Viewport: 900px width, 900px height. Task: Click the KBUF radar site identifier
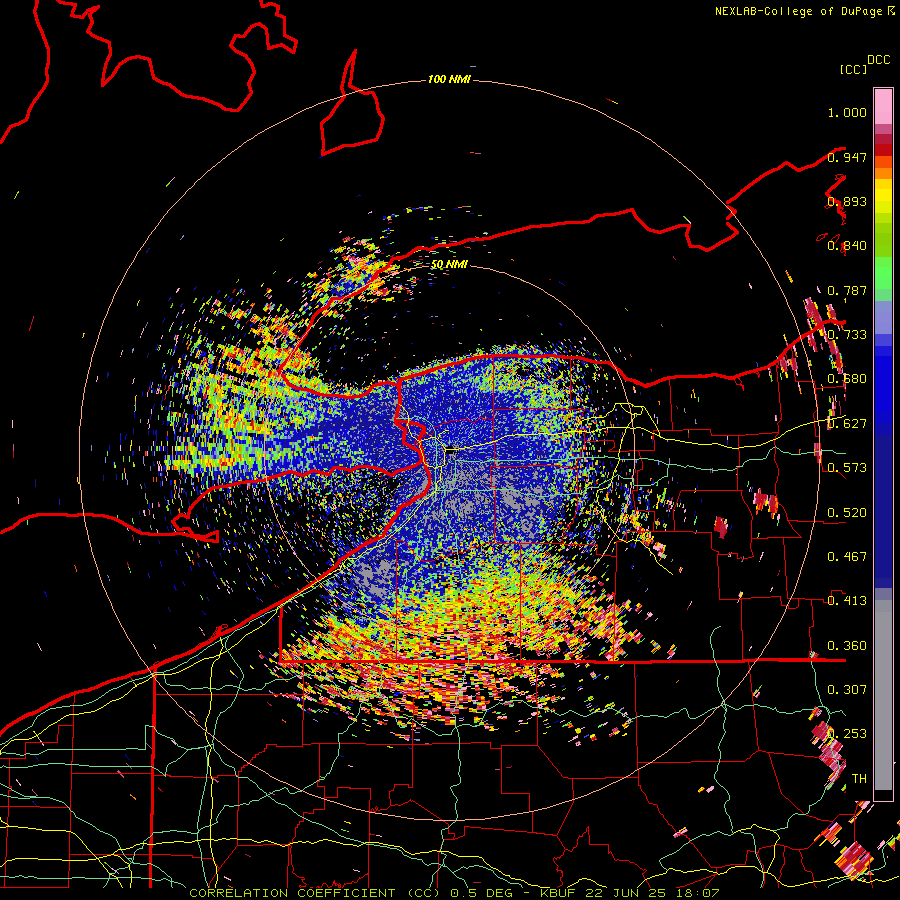coord(557,893)
